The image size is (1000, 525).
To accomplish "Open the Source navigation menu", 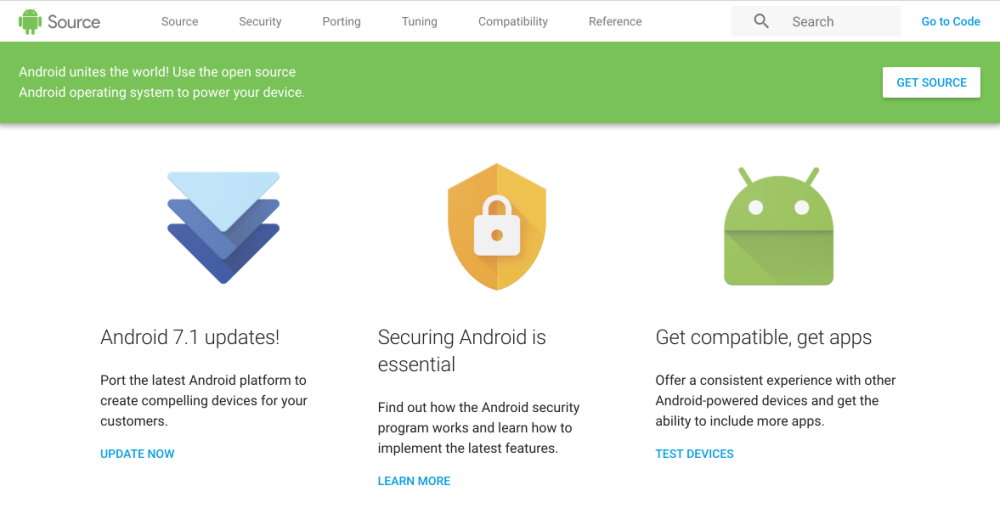I will tap(180, 21).
